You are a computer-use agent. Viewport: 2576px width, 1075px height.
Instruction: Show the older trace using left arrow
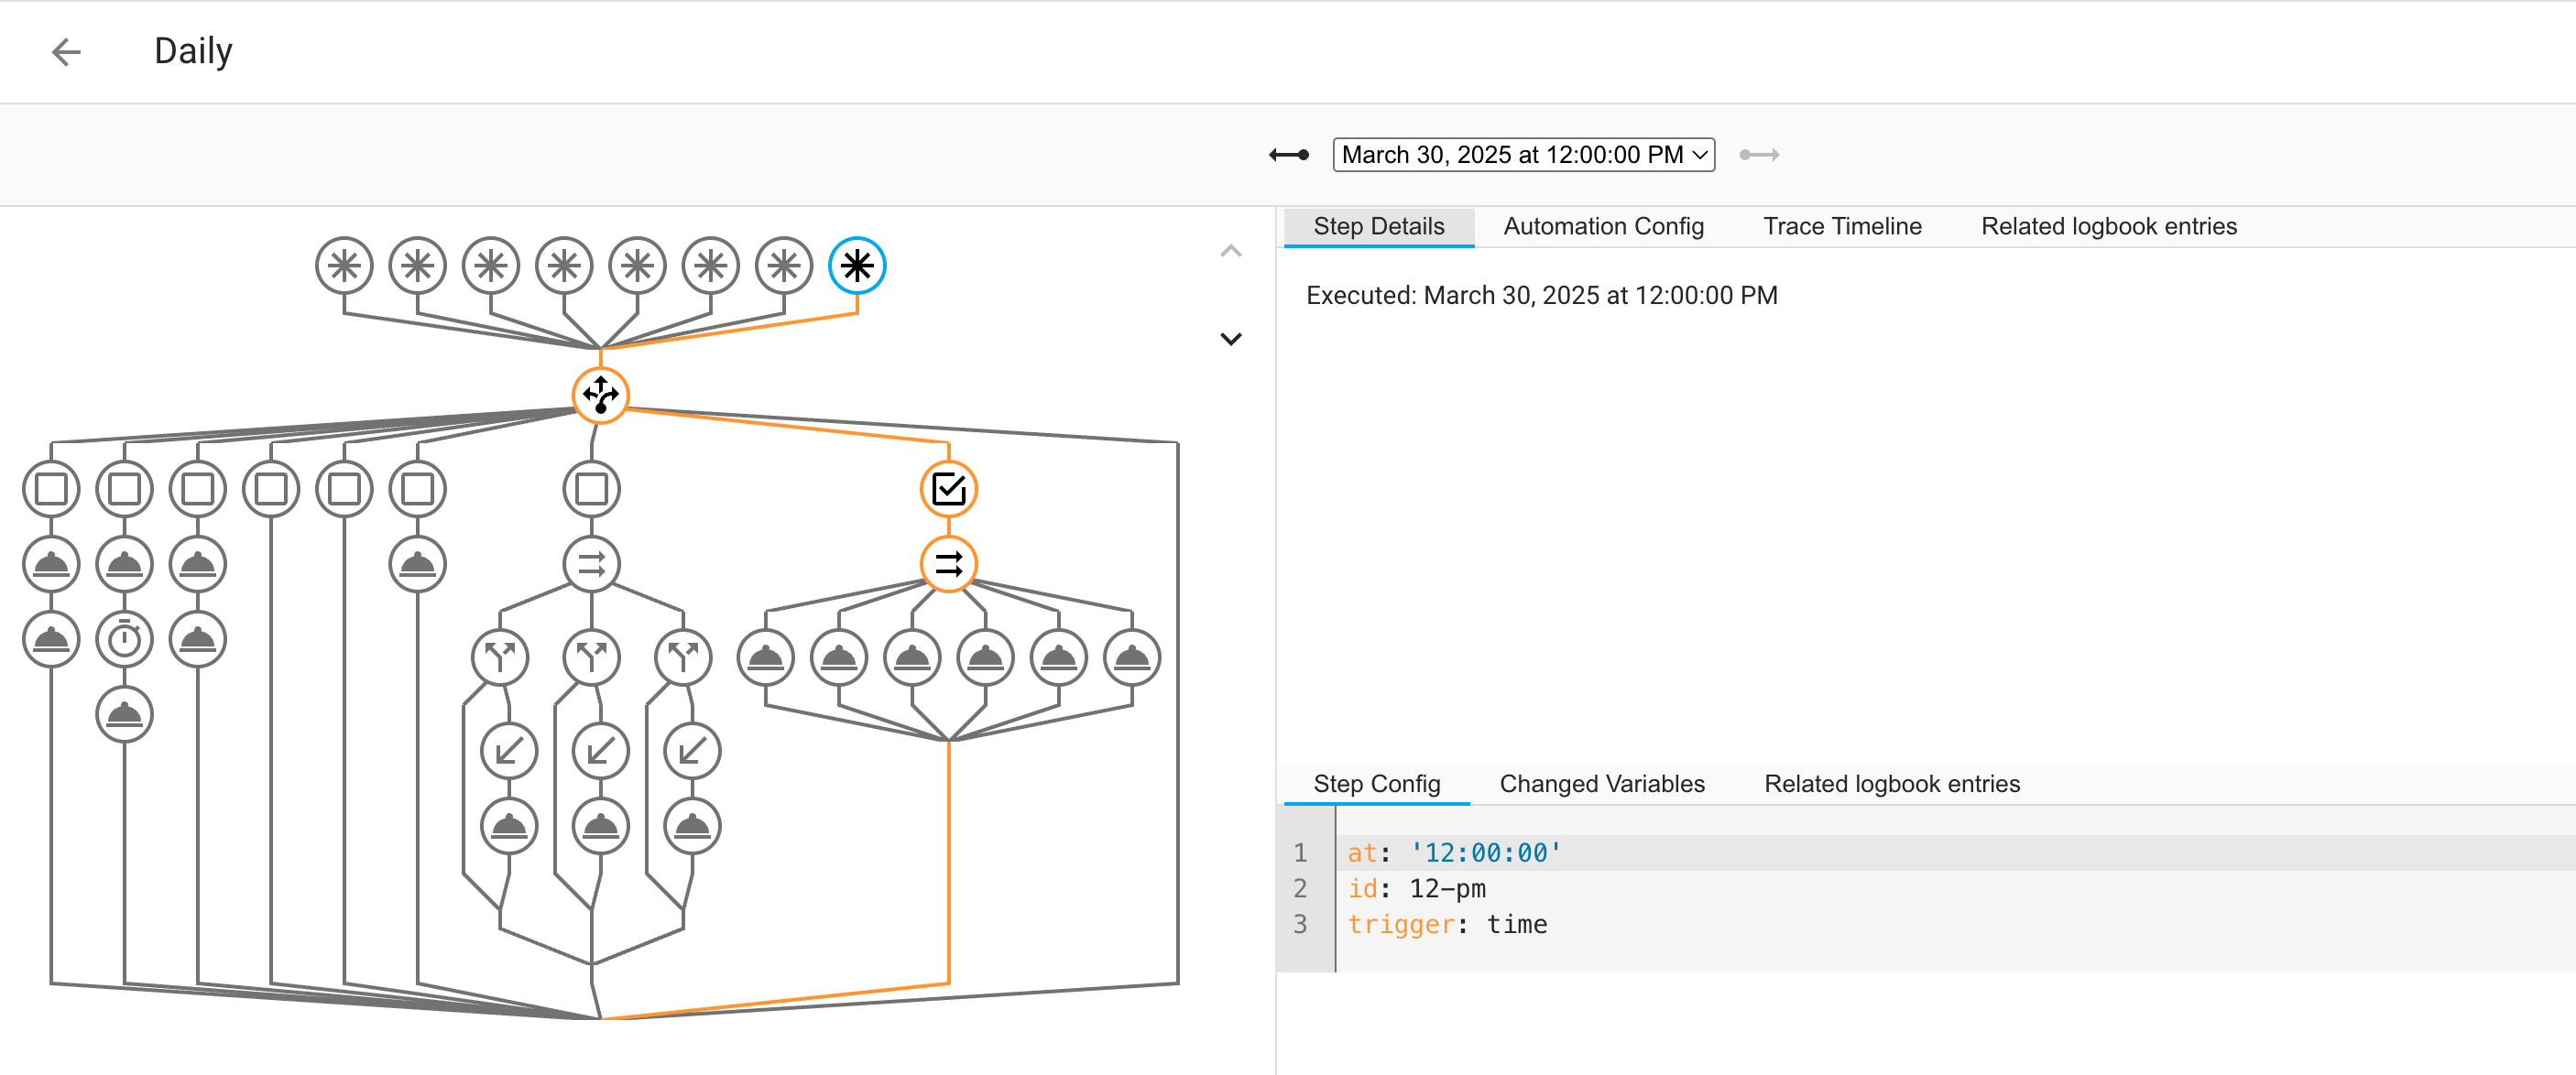(1289, 155)
